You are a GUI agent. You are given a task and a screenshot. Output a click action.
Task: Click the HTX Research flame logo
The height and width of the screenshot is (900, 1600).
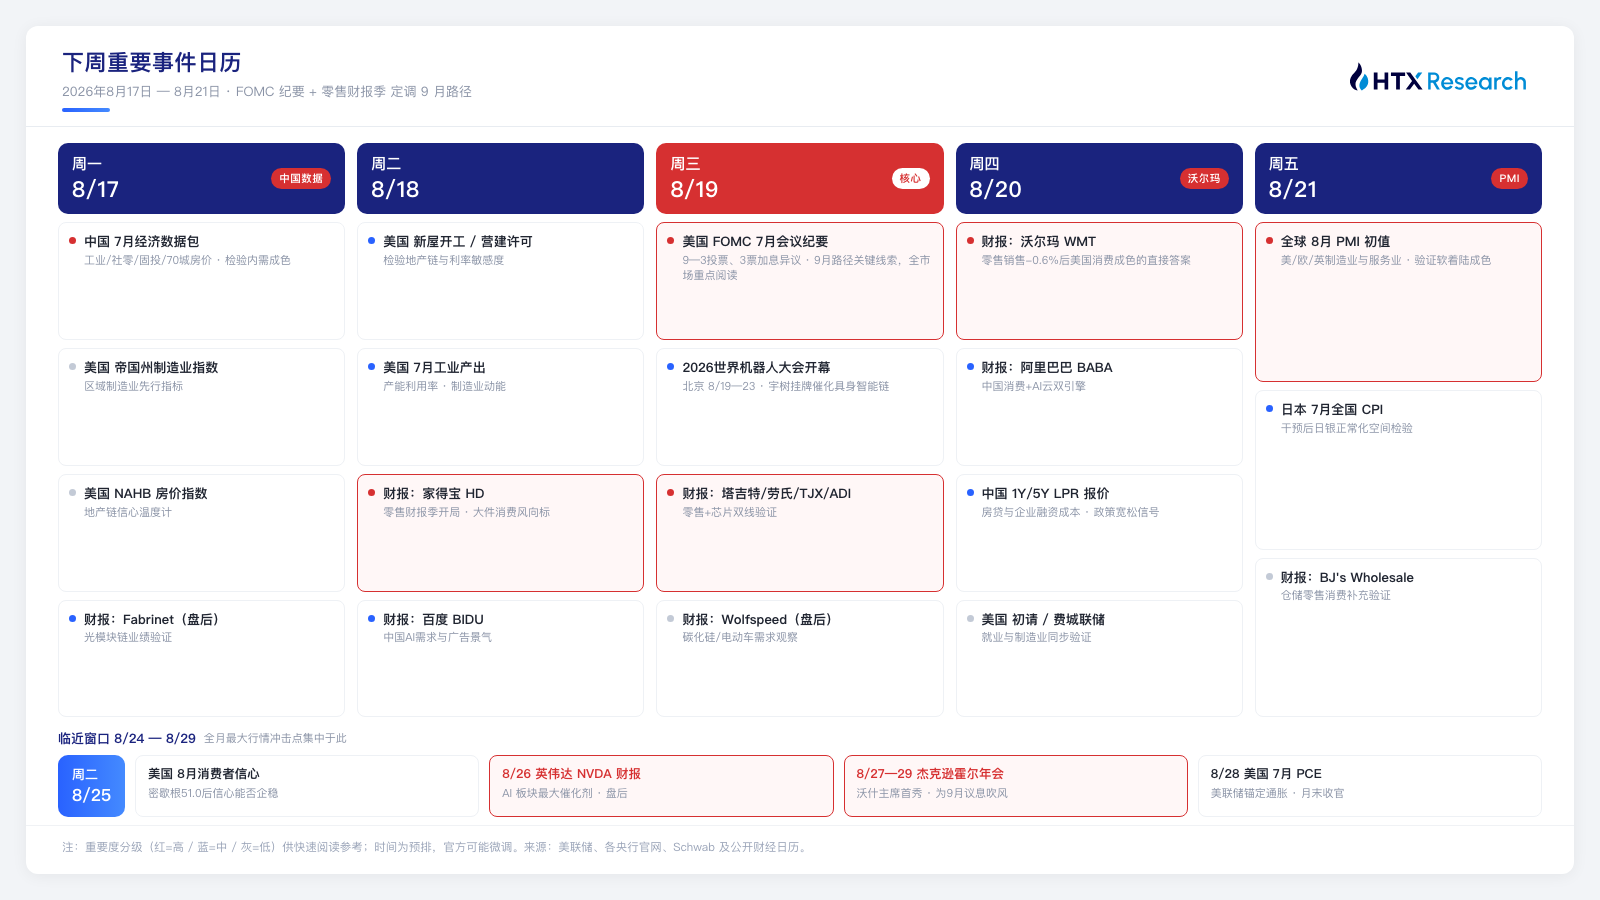[1358, 77]
